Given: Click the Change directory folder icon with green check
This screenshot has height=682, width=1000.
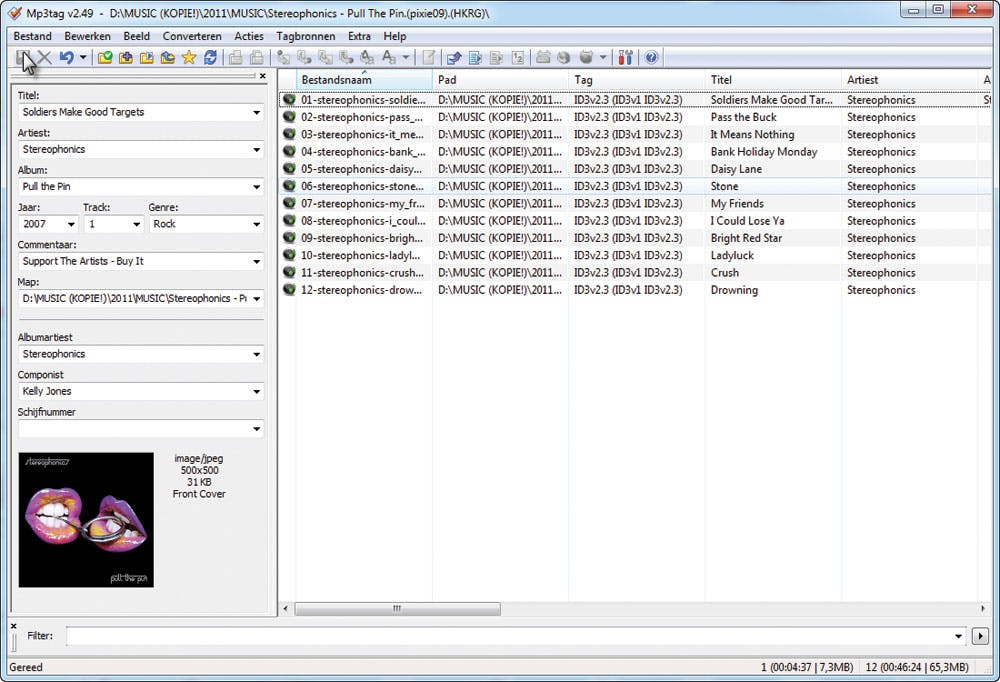Looking at the screenshot, I should coord(105,58).
